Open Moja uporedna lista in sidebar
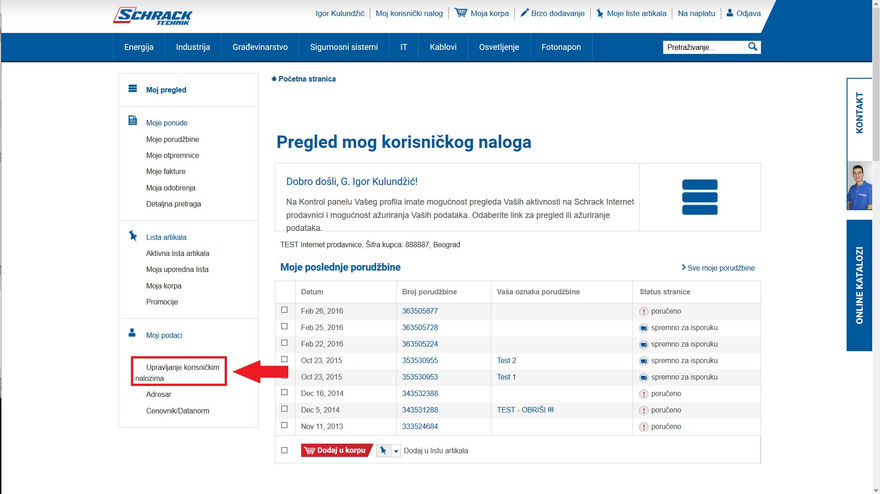Image resolution: width=880 pixels, height=494 pixels. 177,269
